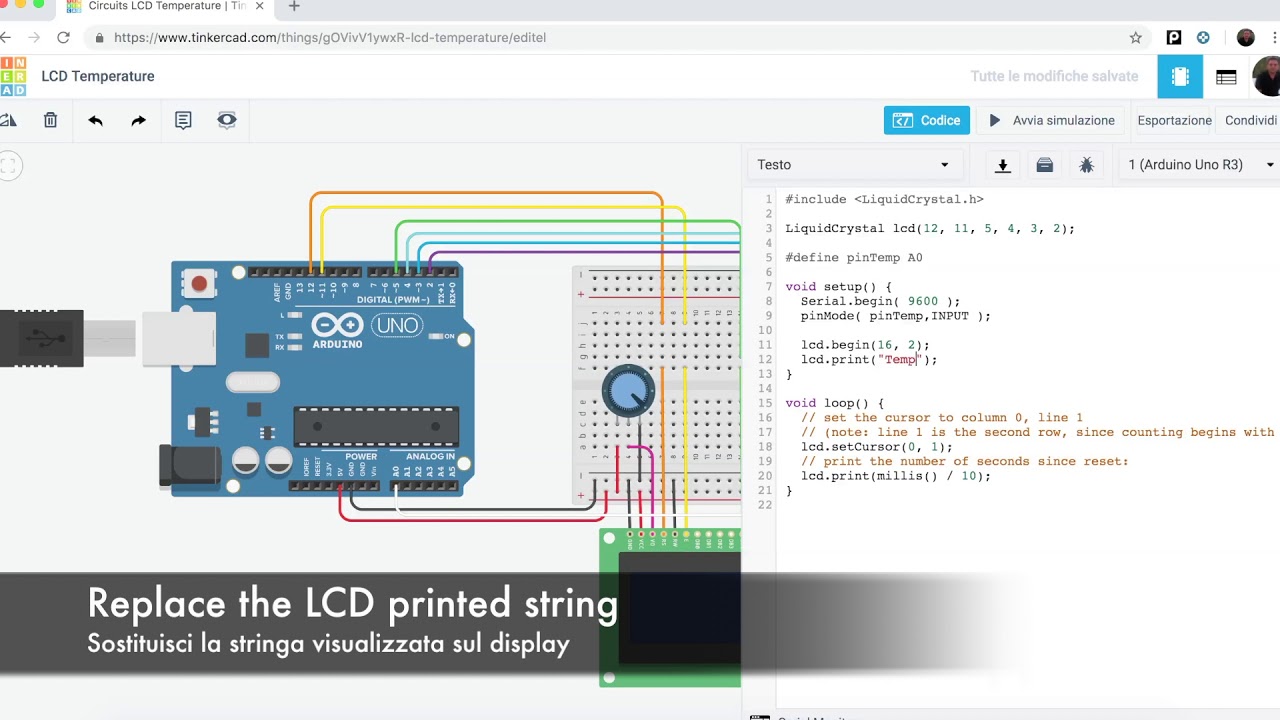Screen dimensions: 1280x720
Task: Click the Tinkercad logo
Action: click(x=13, y=76)
